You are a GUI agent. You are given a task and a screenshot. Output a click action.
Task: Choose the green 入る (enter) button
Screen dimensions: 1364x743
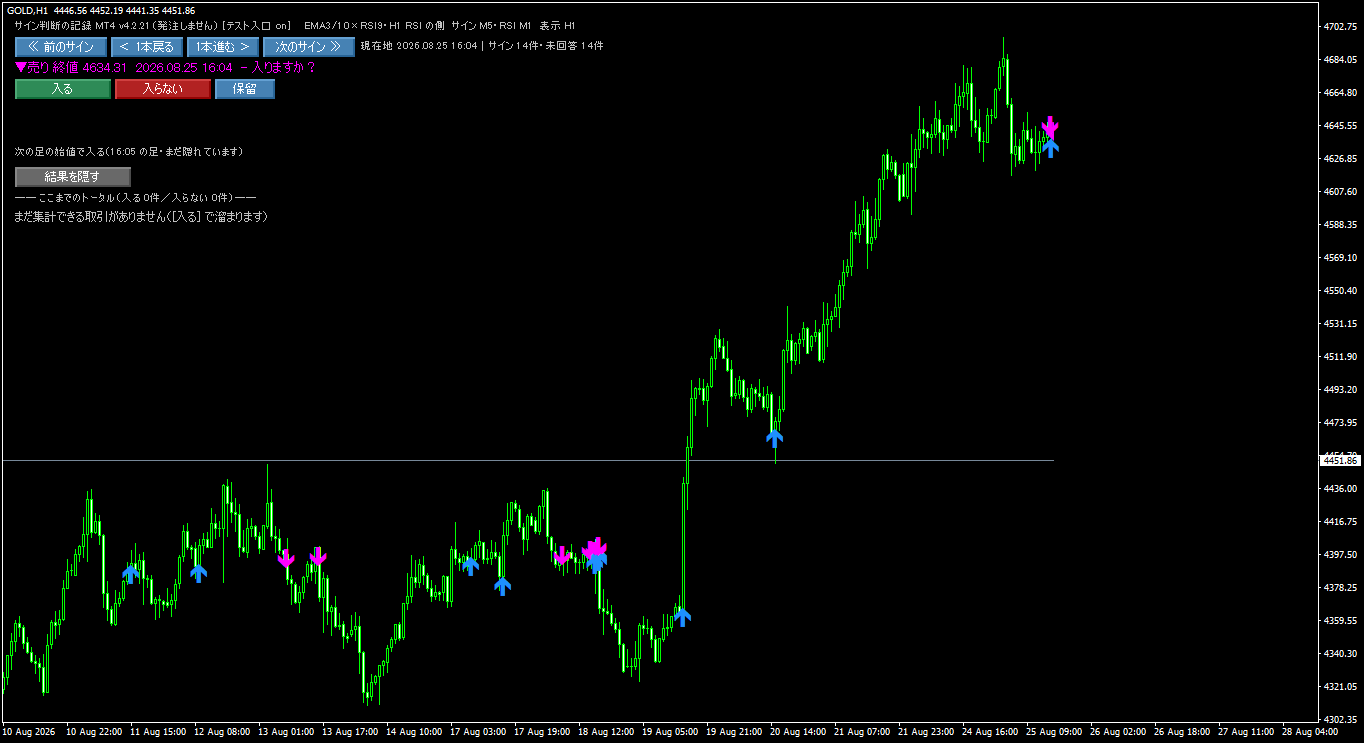click(63, 89)
